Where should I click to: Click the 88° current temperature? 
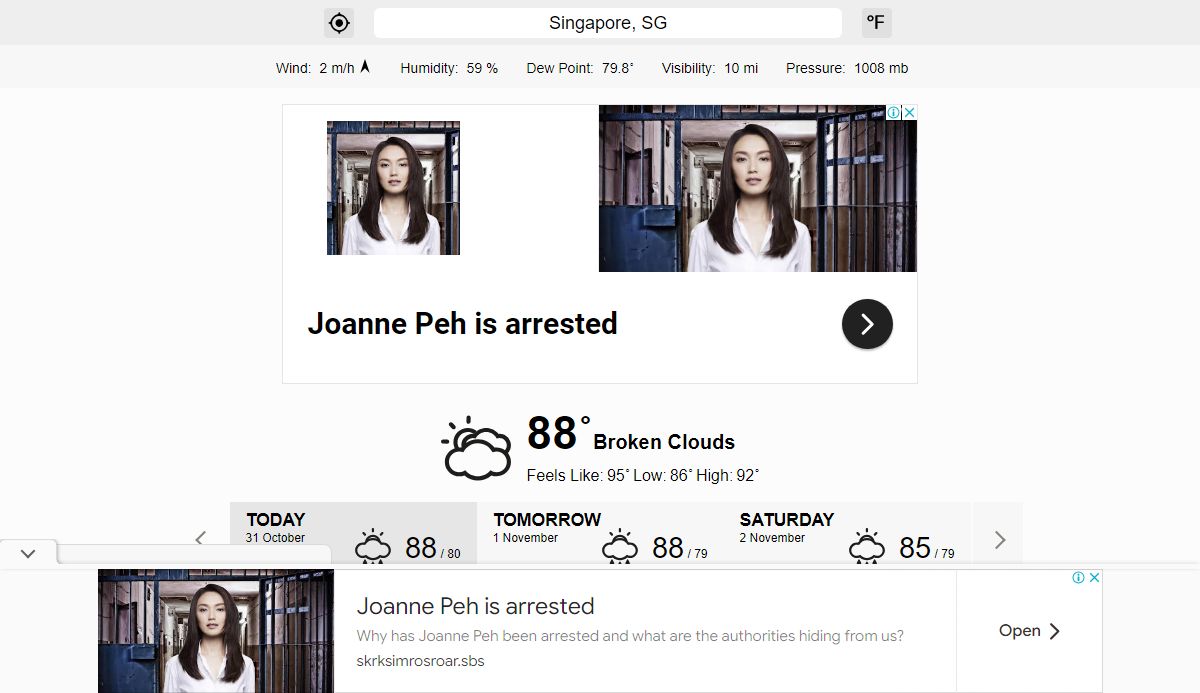coord(558,434)
